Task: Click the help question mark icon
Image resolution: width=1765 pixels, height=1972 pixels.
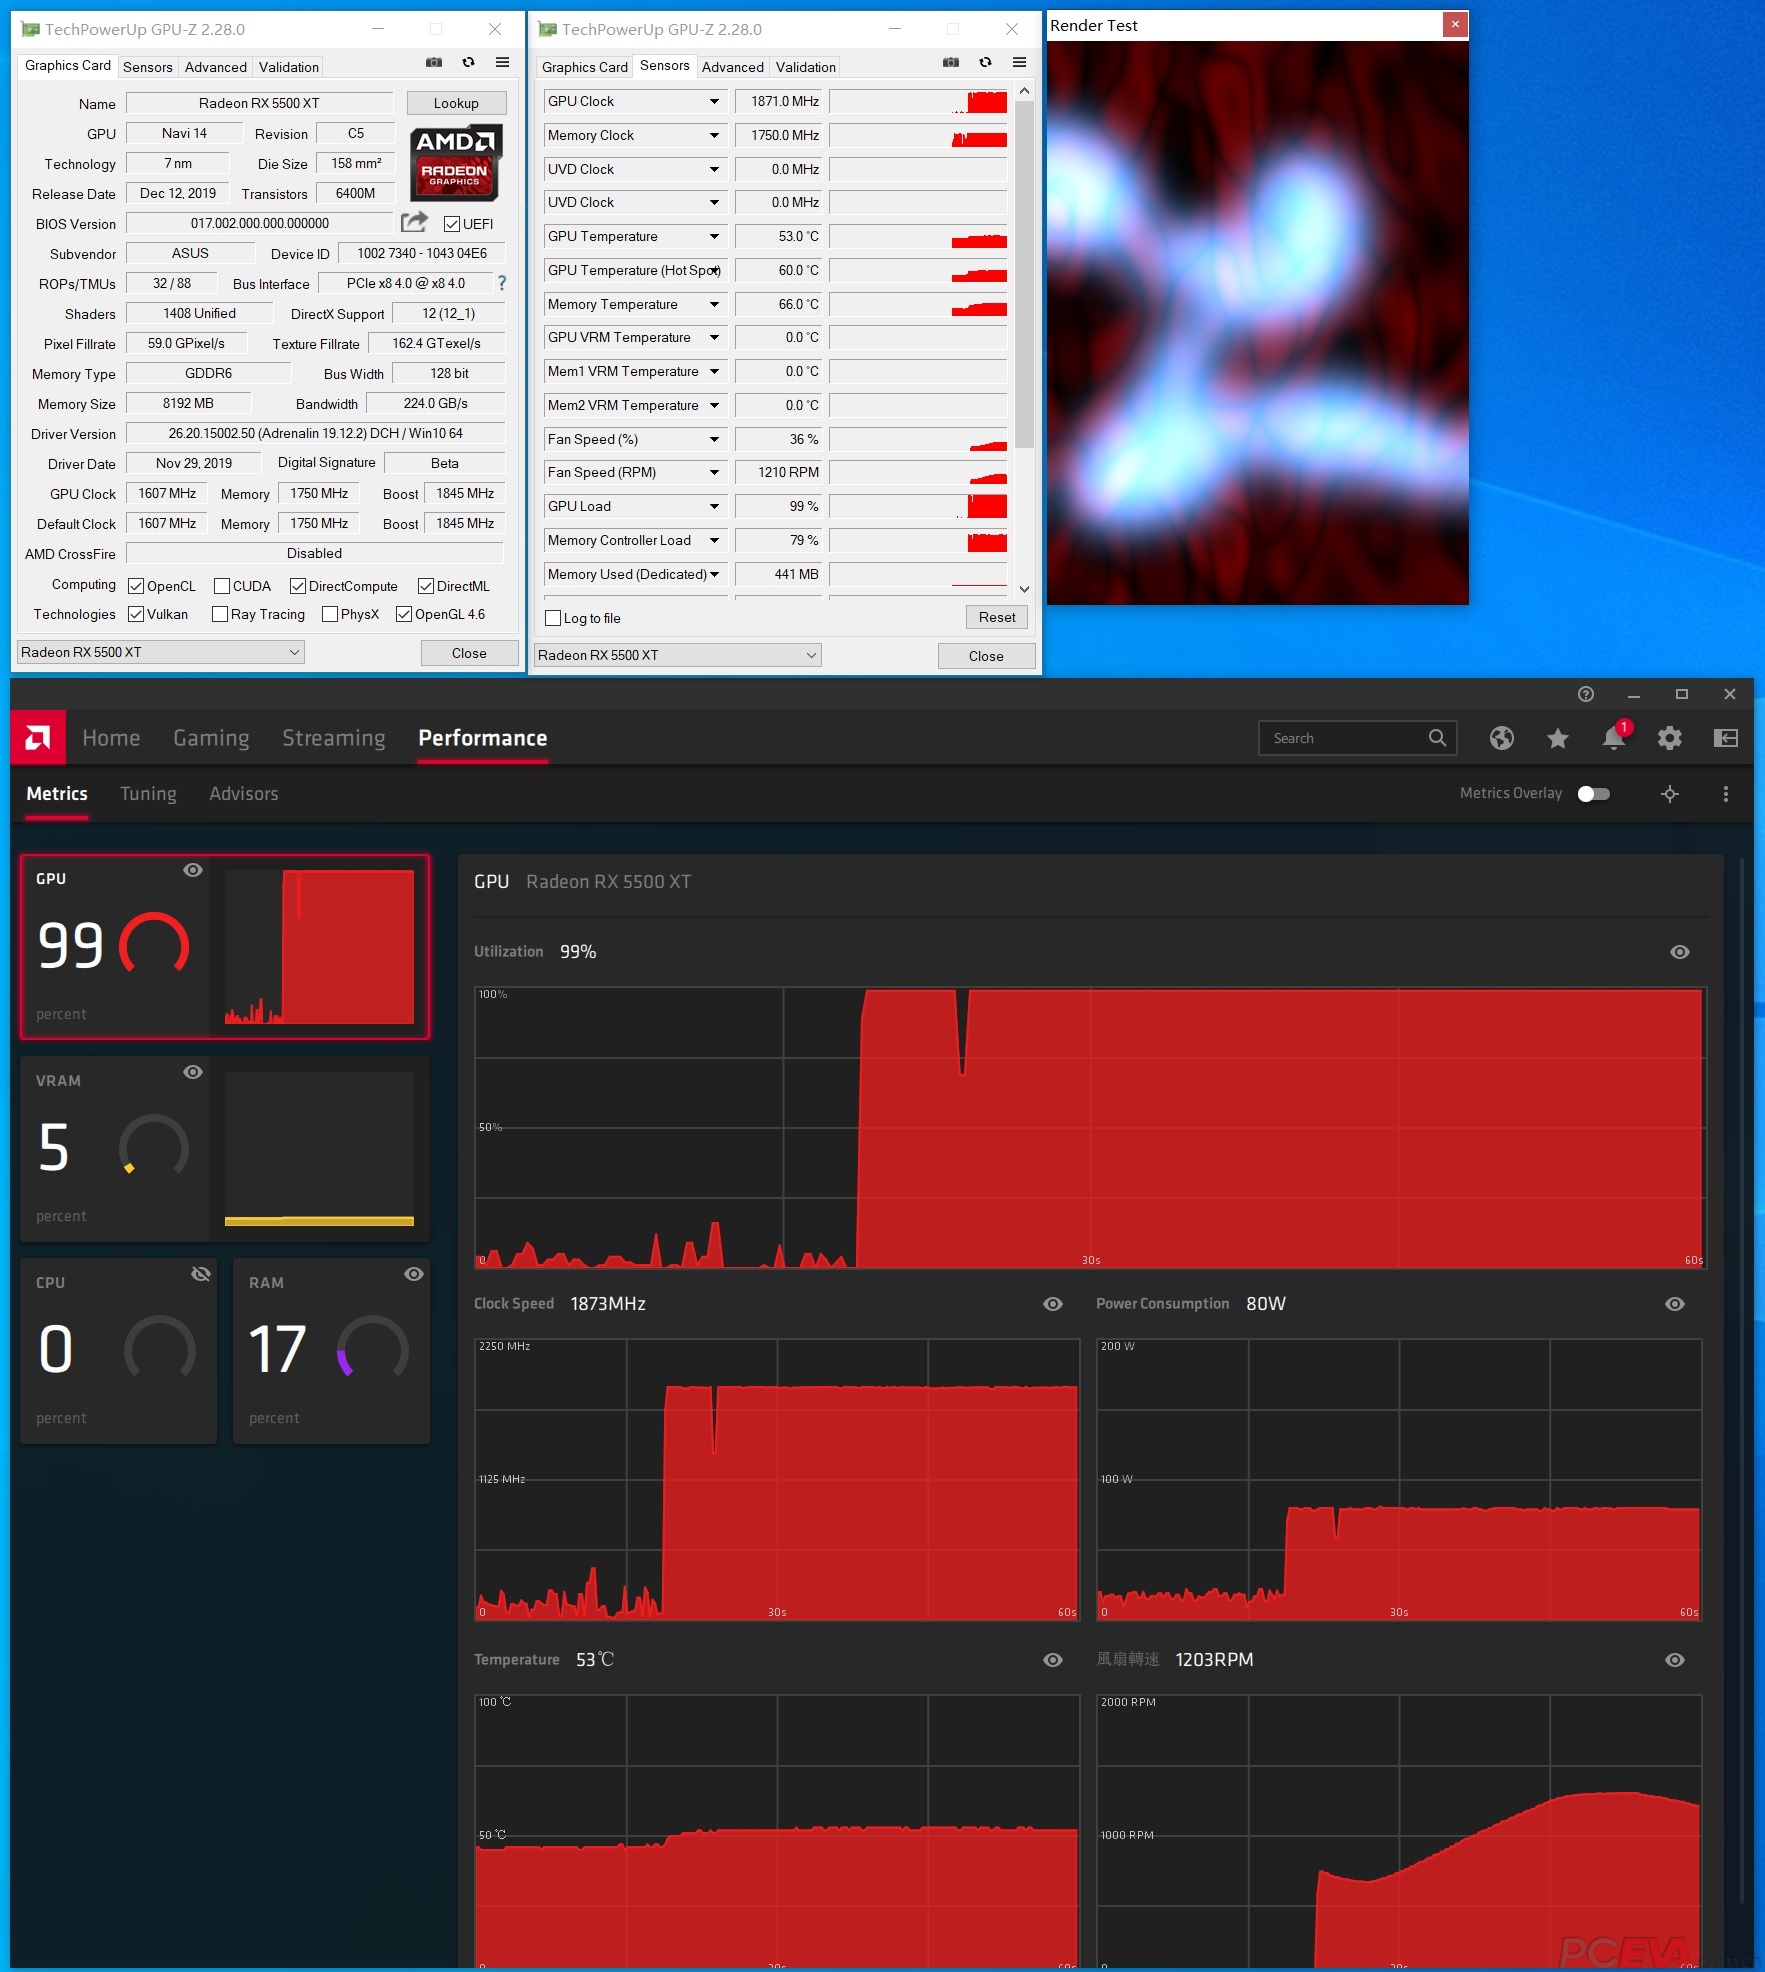Action: pos(1585,694)
